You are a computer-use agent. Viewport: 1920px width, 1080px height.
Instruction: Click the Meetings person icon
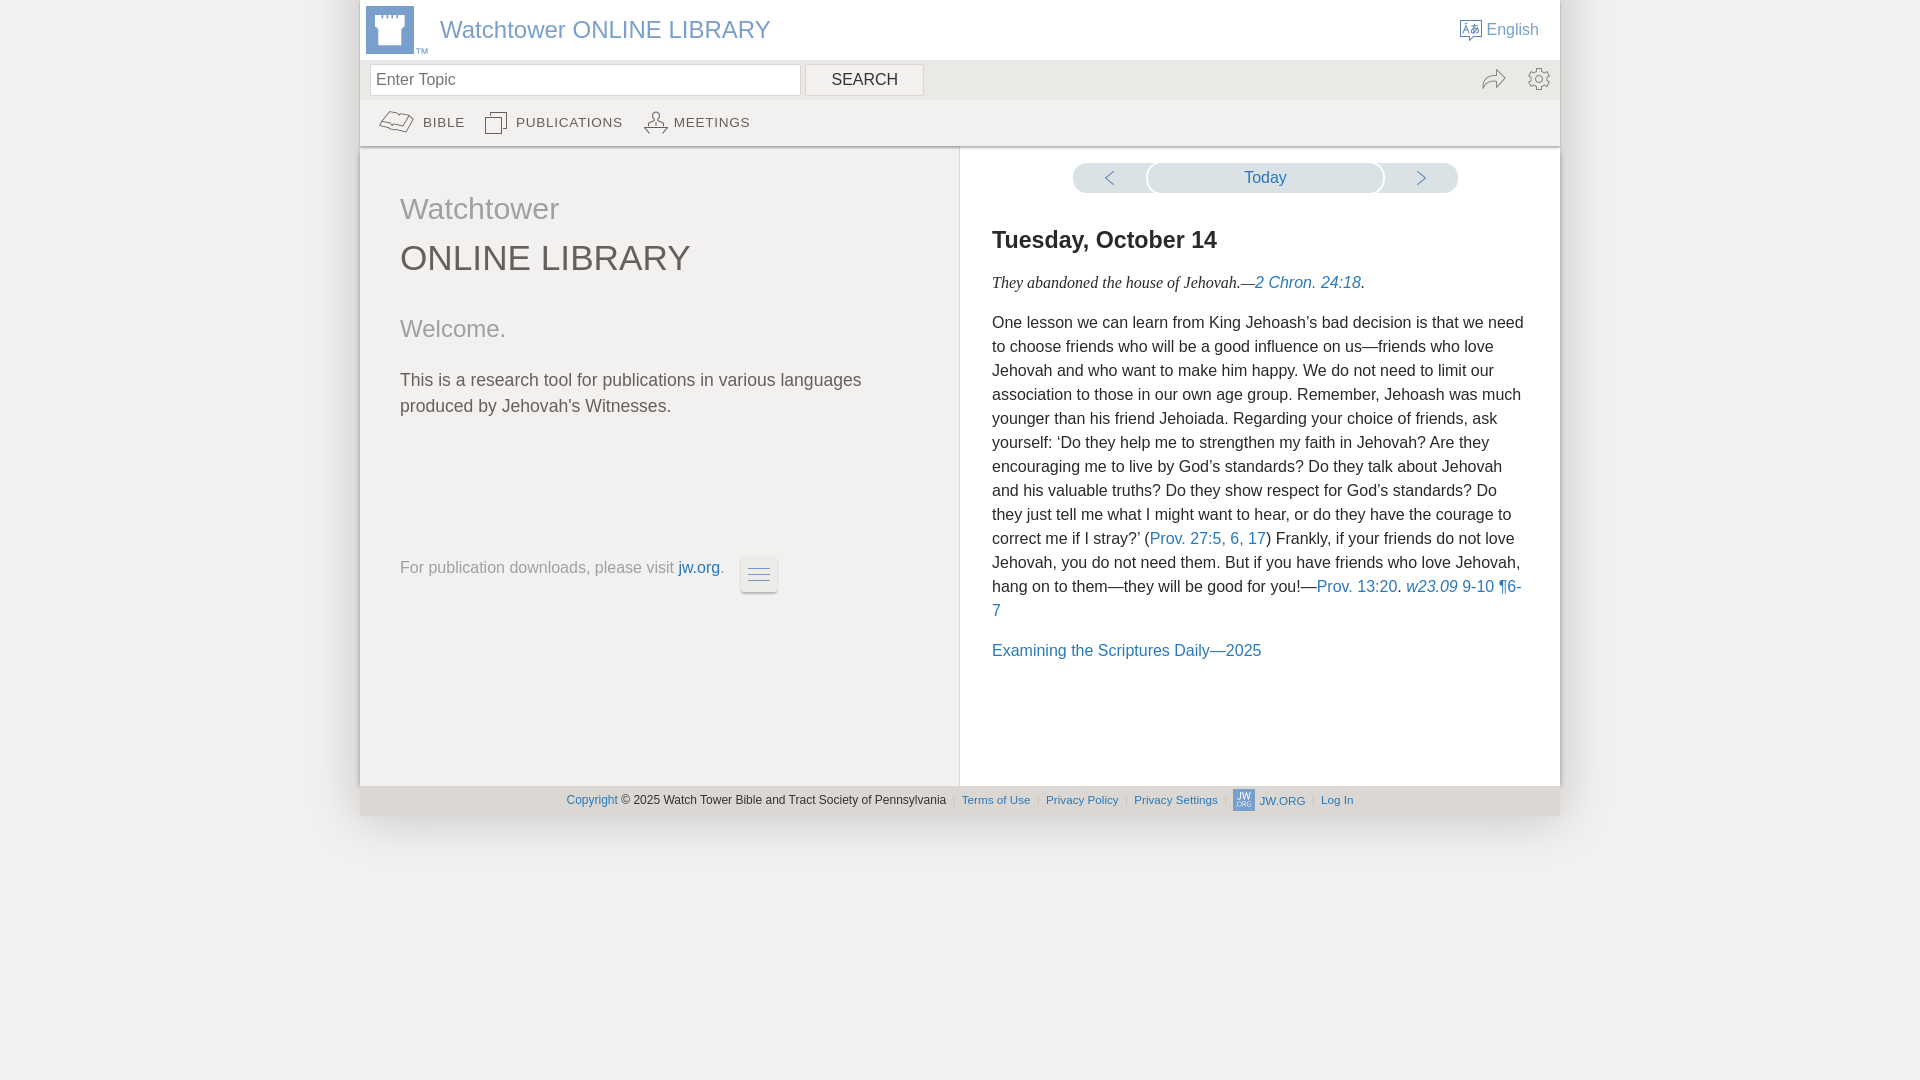pos(656,122)
